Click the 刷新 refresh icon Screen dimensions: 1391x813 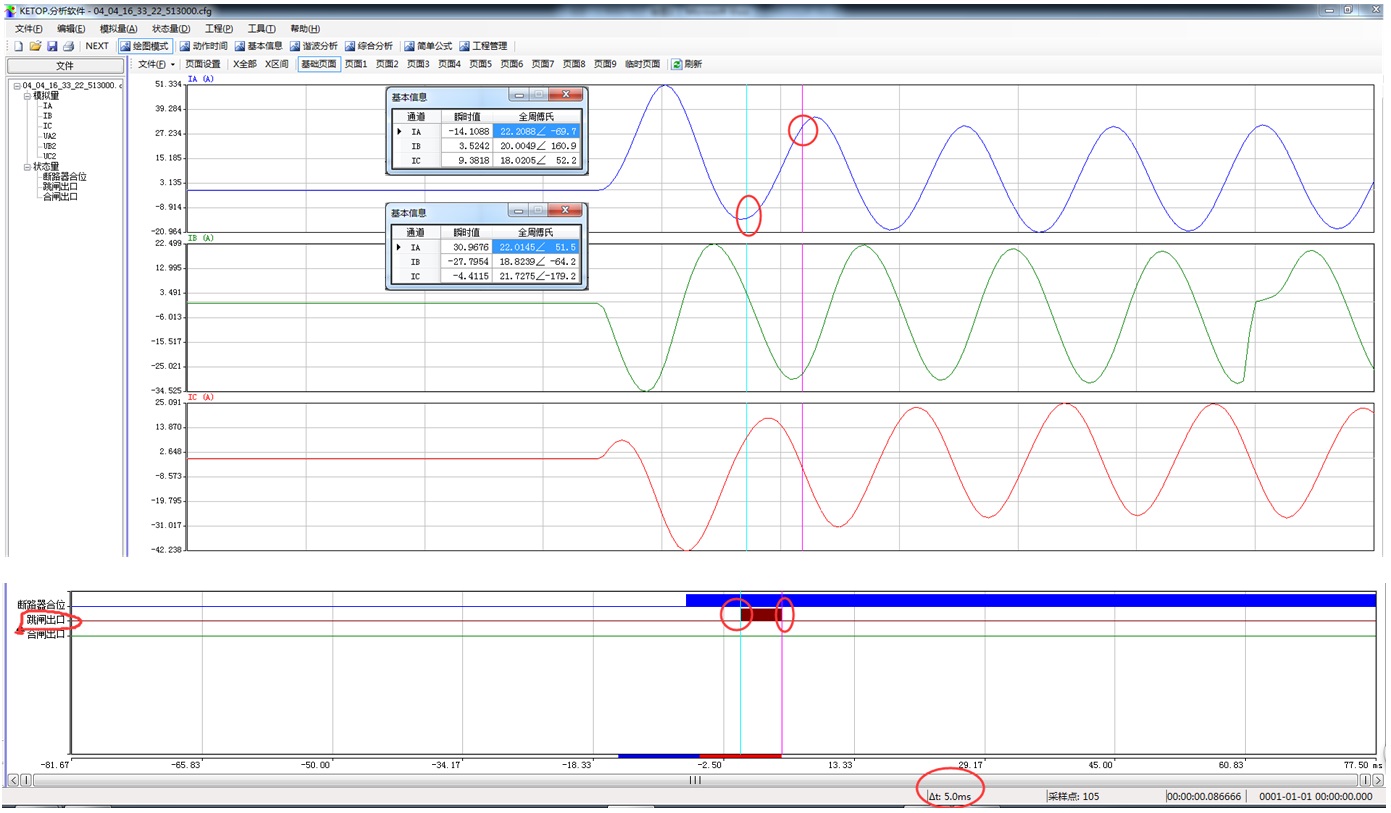tap(677, 64)
